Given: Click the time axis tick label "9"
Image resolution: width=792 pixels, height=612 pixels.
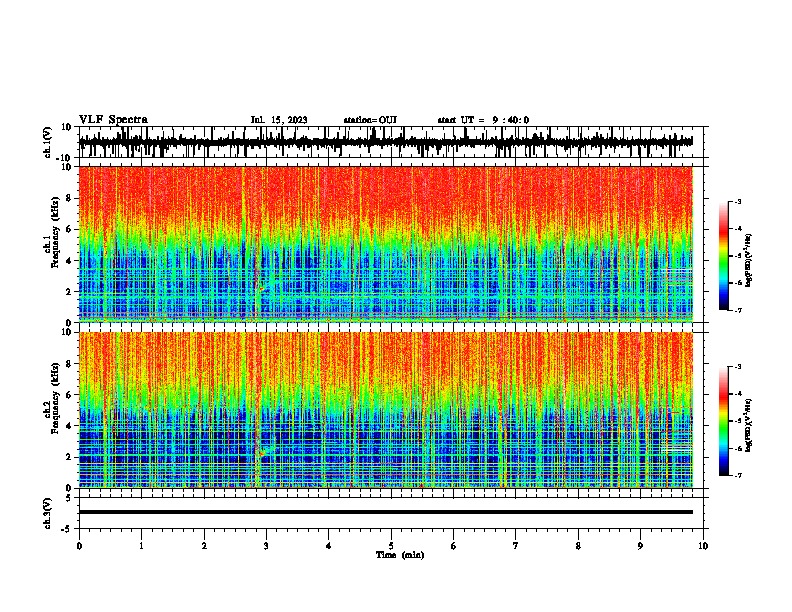Looking at the screenshot, I should tap(640, 546).
